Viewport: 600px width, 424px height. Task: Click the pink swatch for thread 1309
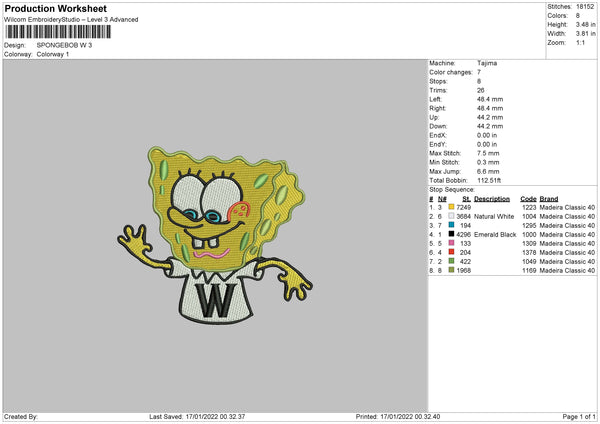[x=452, y=243]
